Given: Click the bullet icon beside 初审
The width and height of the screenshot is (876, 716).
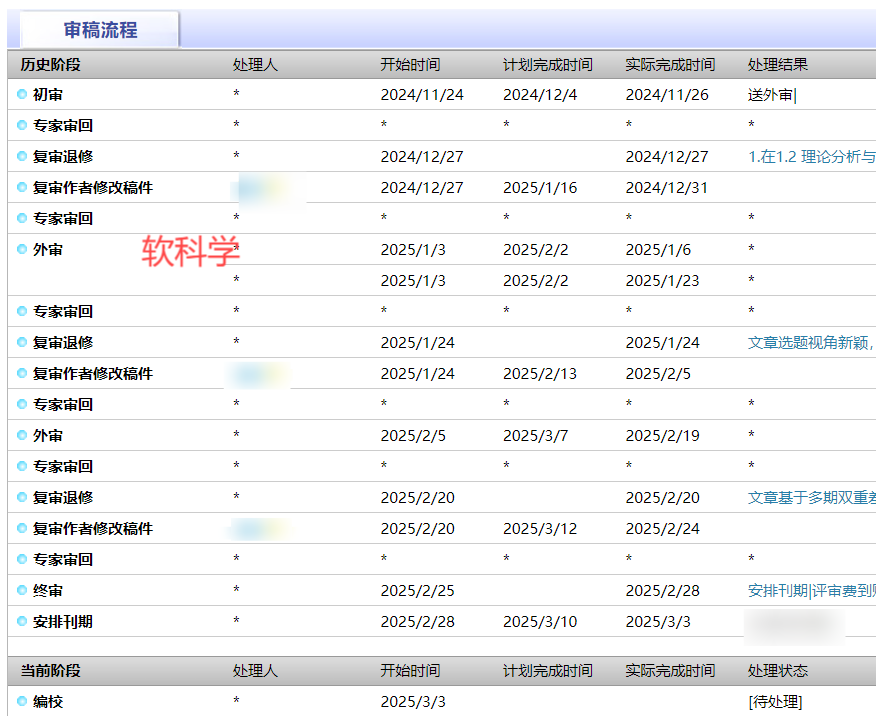Looking at the screenshot, I should (22, 94).
